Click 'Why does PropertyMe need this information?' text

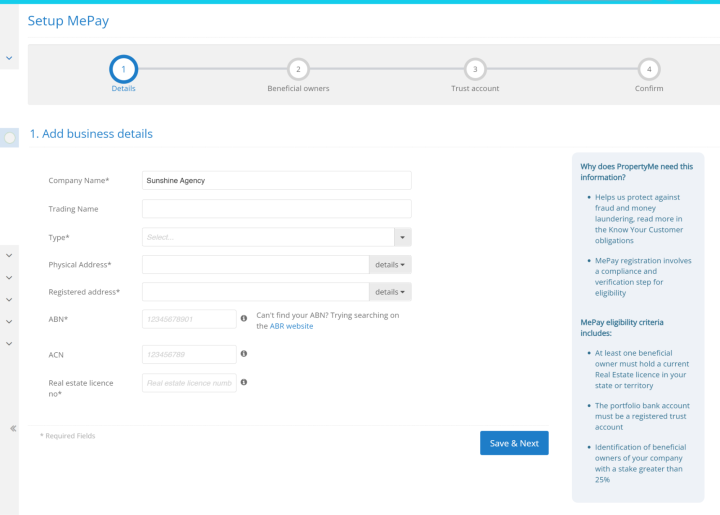pyautogui.click(x=636, y=172)
